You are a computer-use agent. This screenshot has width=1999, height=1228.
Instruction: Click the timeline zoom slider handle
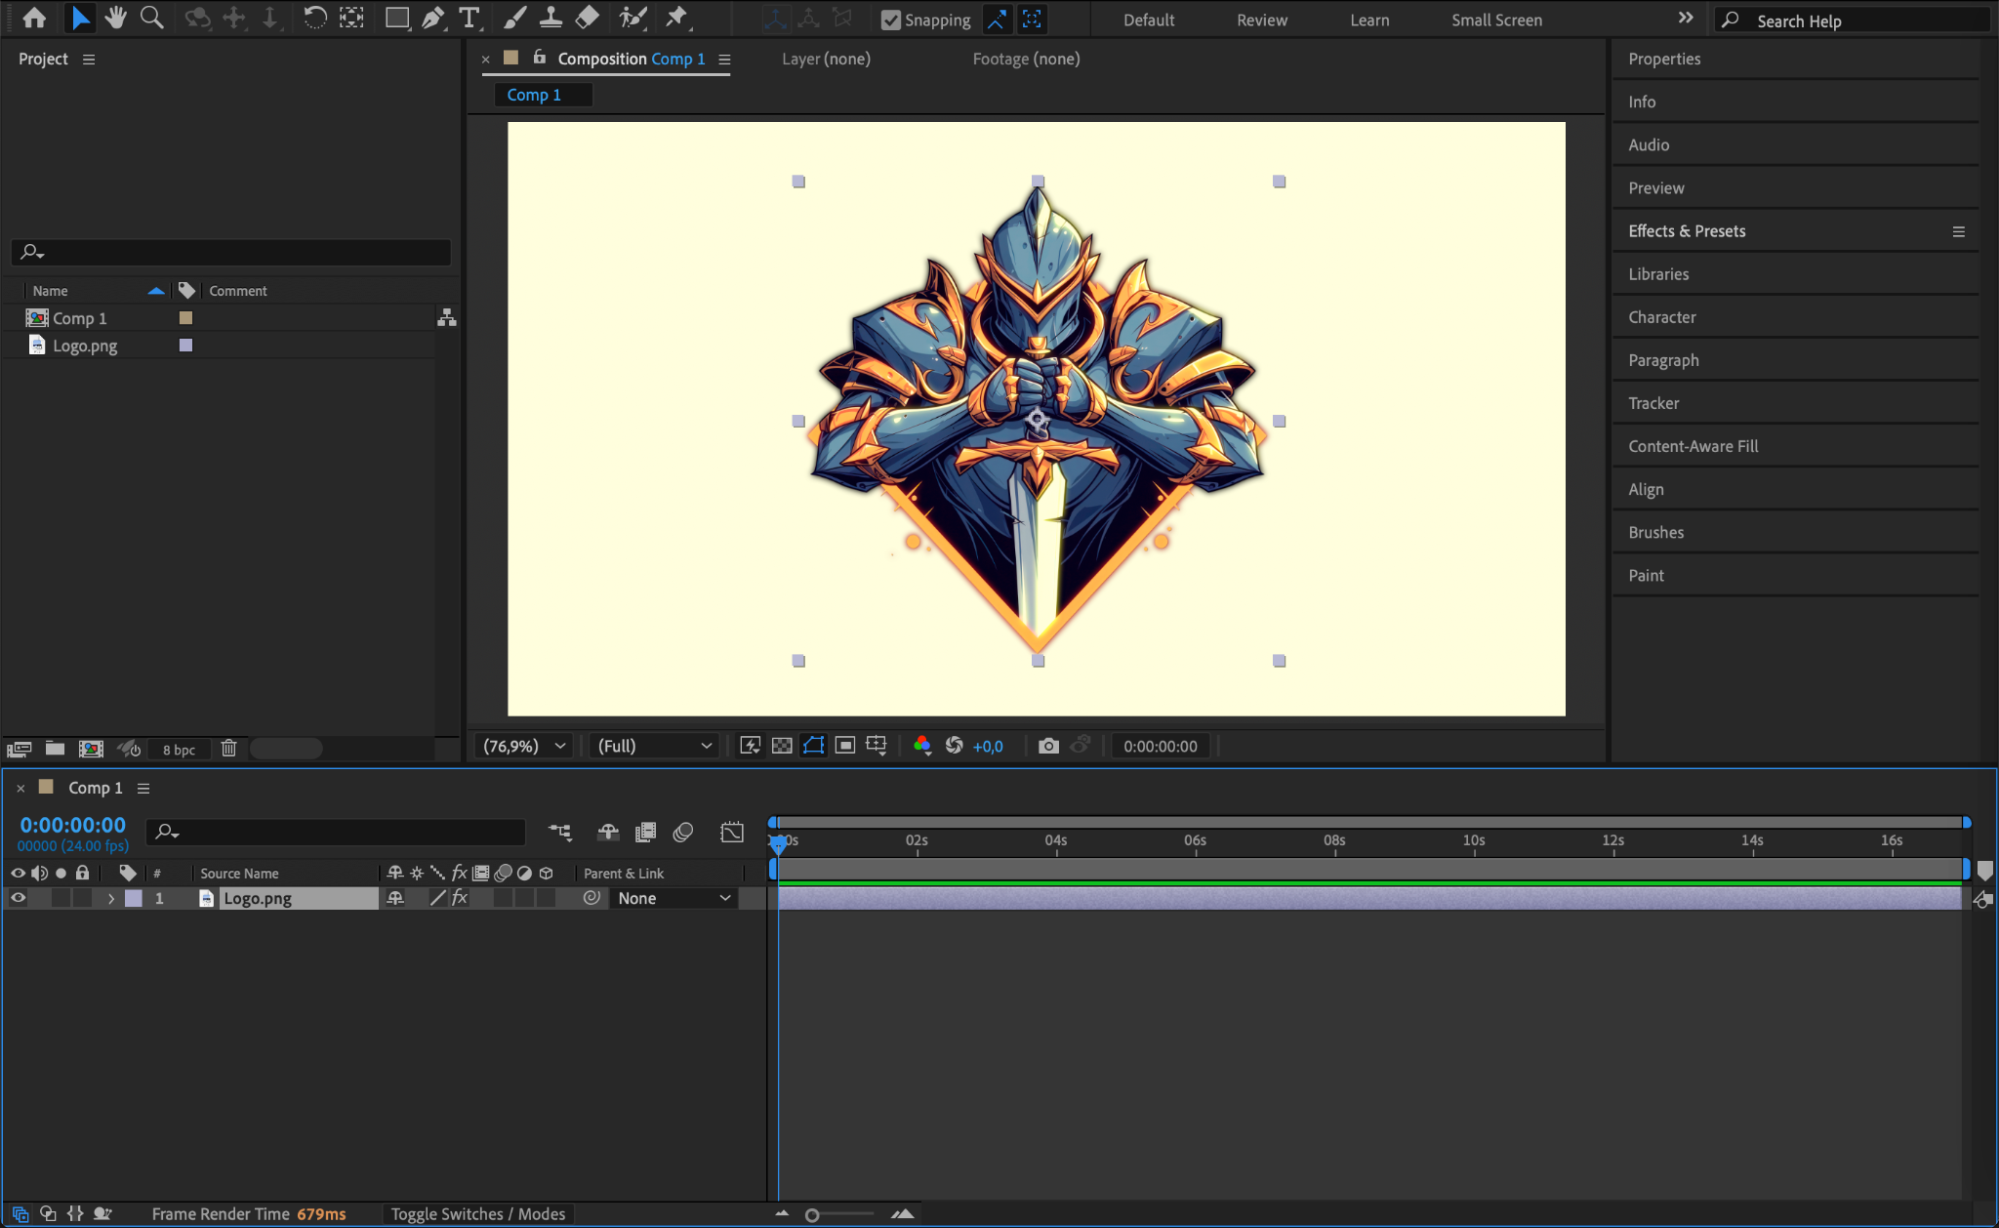tap(812, 1215)
